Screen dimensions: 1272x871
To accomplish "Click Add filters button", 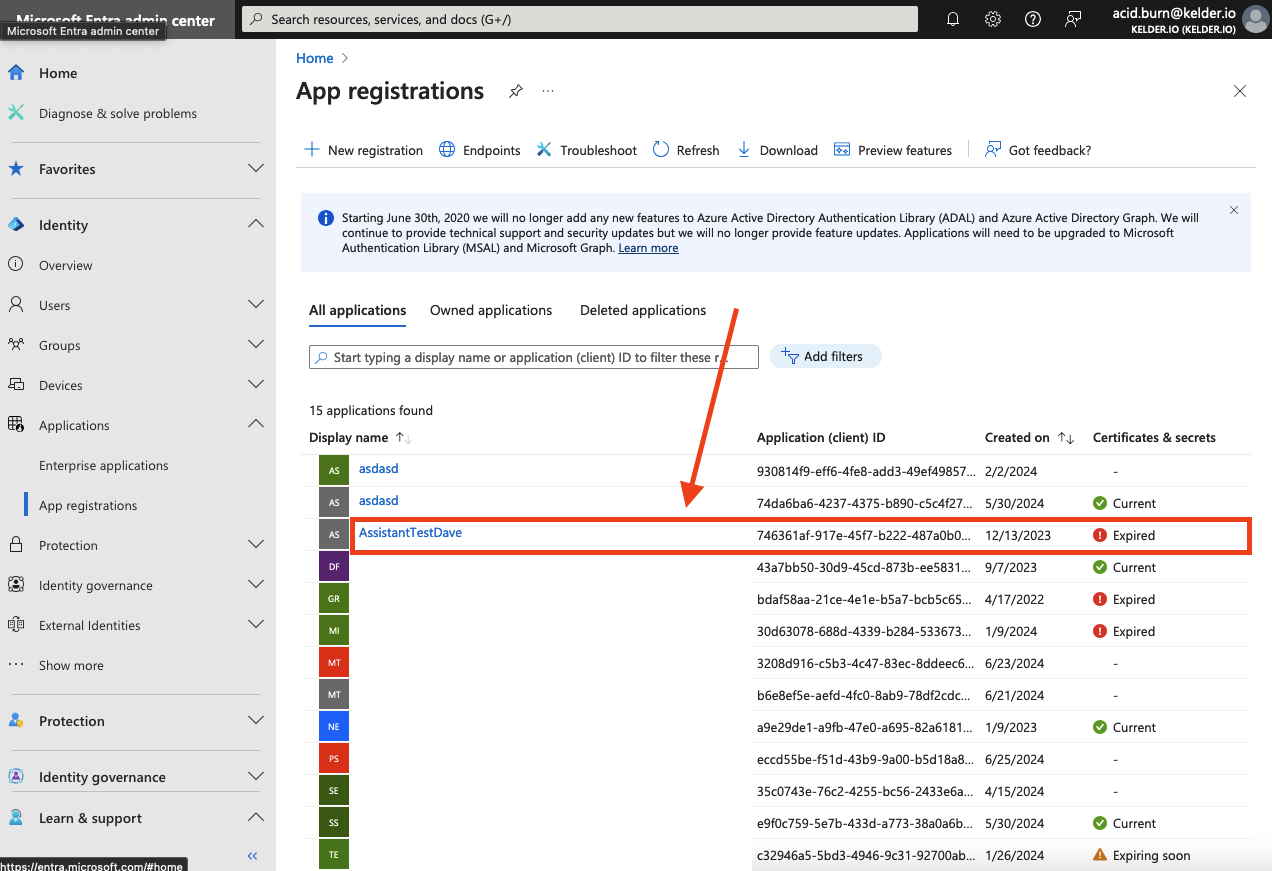I will coord(825,356).
